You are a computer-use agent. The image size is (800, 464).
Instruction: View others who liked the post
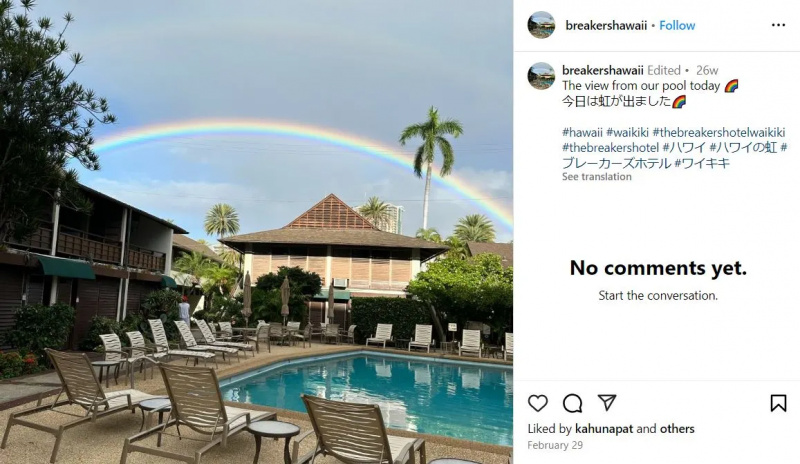(677, 429)
